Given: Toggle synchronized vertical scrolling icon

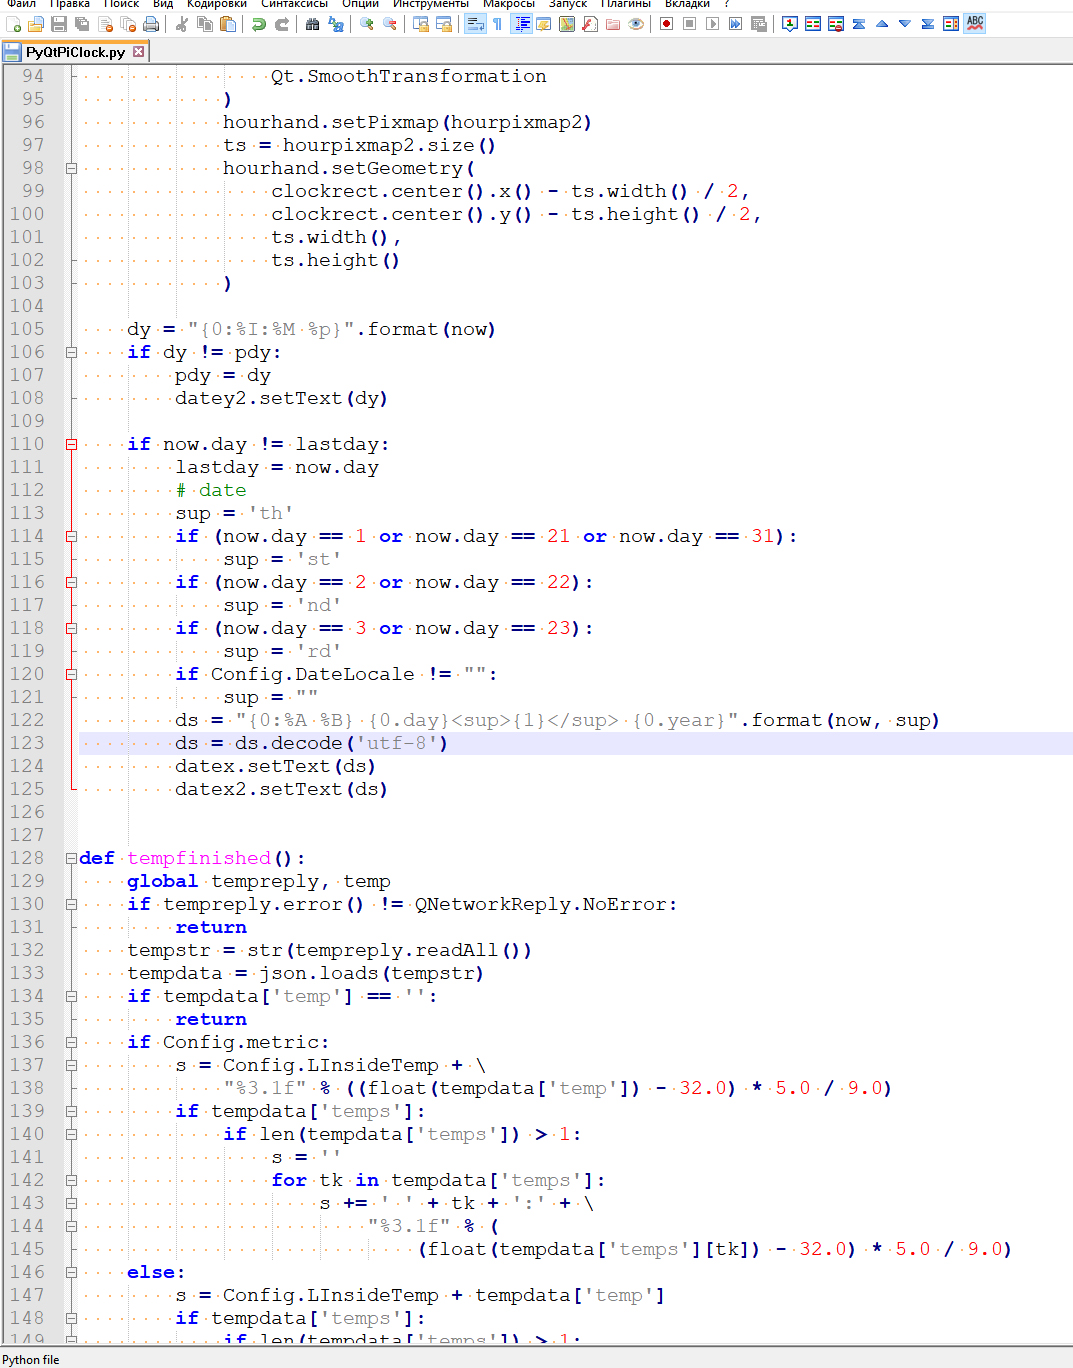Looking at the screenshot, I should point(421,24).
